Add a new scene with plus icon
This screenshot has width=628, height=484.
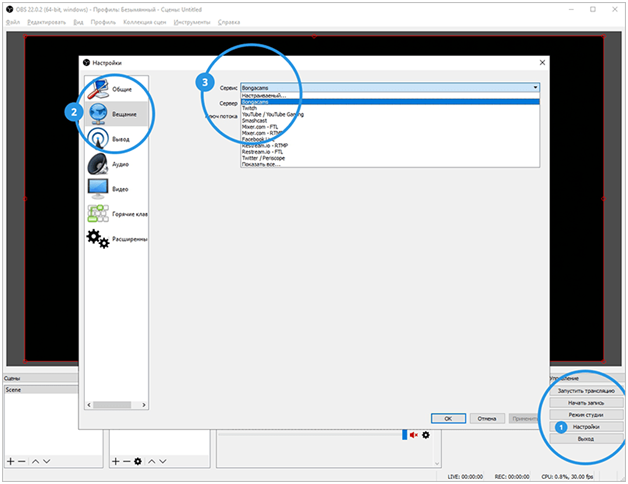pyautogui.click(x=10, y=462)
